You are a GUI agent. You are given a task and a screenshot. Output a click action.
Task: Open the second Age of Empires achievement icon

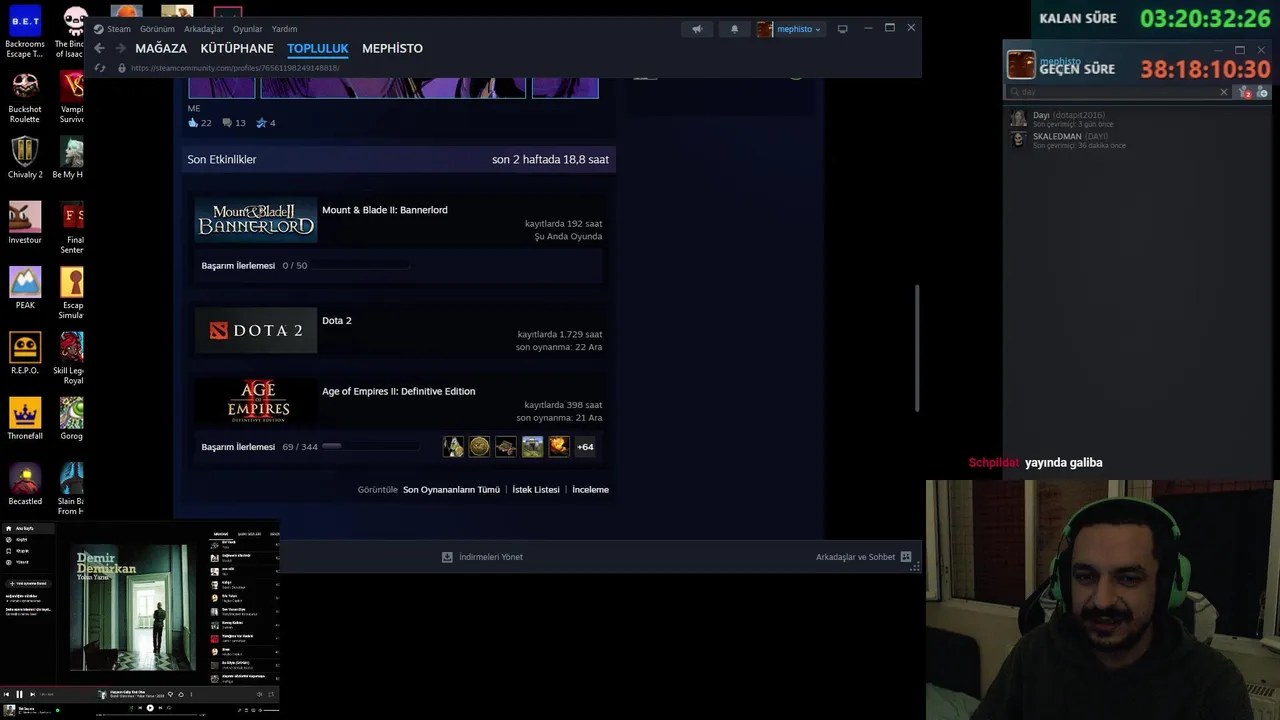coord(480,447)
